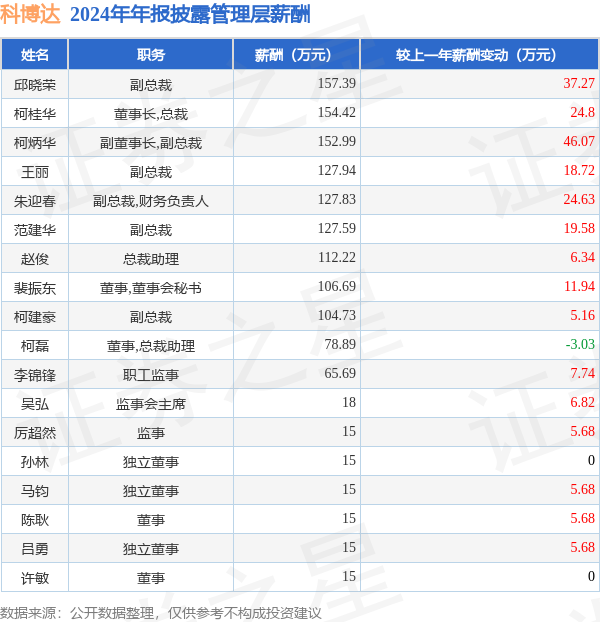
Task: Click the position 监事会主席
Action: tap(151, 404)
